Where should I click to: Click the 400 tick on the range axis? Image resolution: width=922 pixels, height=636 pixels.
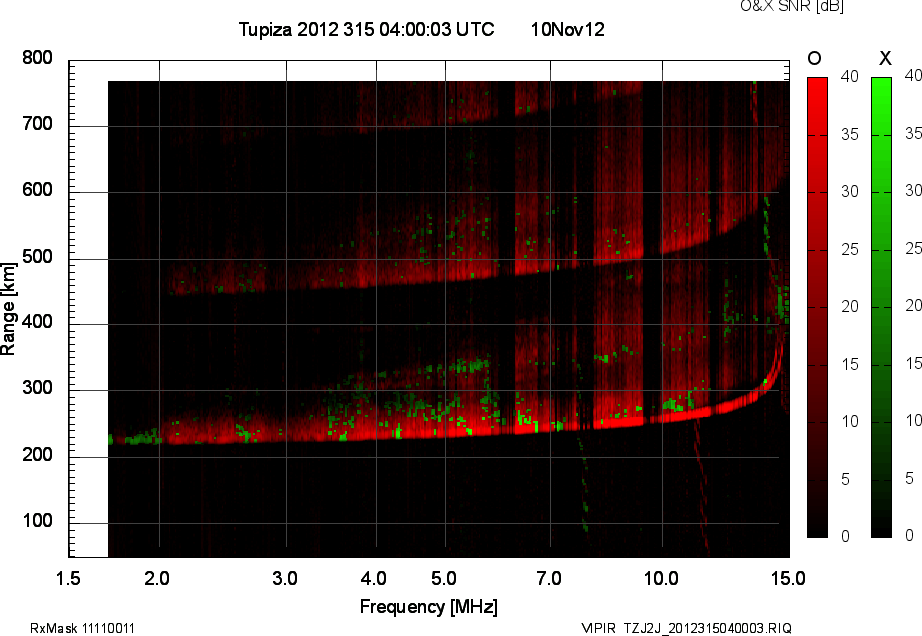pyautogui.click(x=37, y=322)
